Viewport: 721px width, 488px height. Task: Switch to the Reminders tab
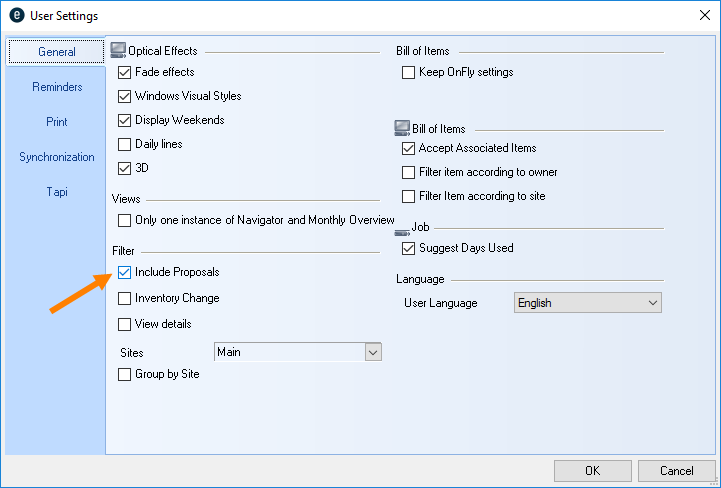[57, 87]
